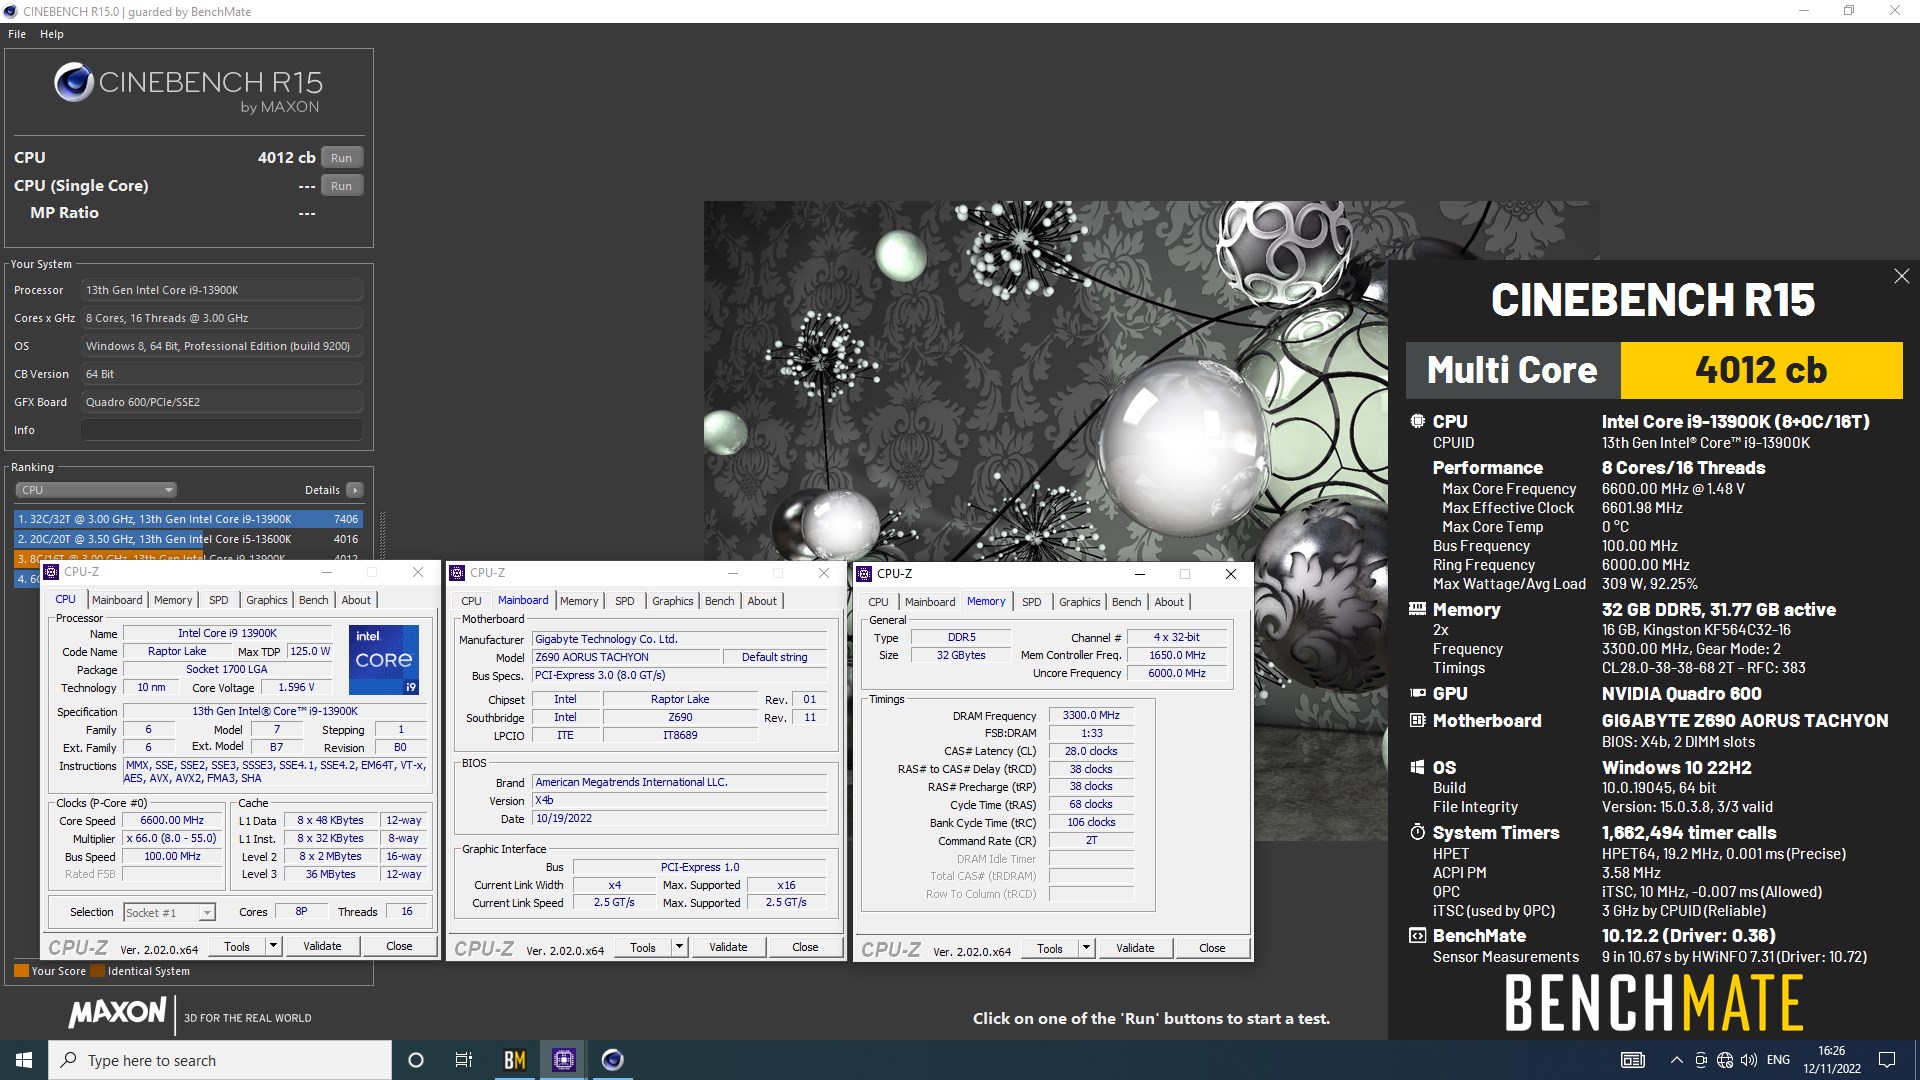Switch to Mainboard tab in CPU-Z CPU window

[117, 600]
